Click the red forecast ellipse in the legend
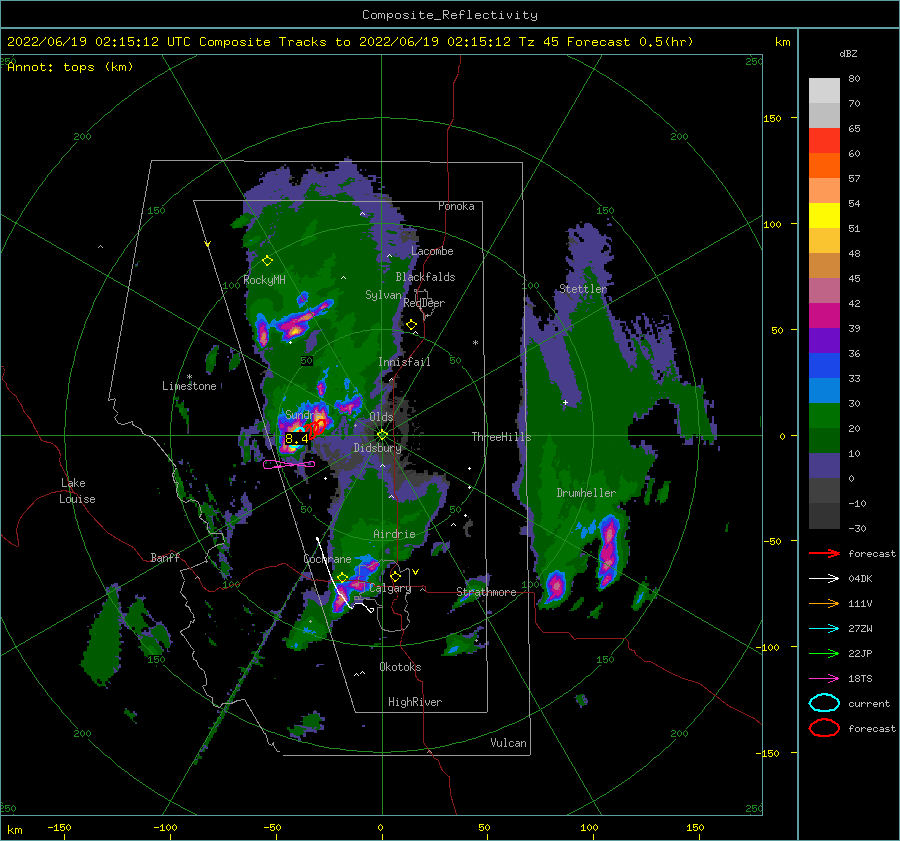 pos(824,728)
